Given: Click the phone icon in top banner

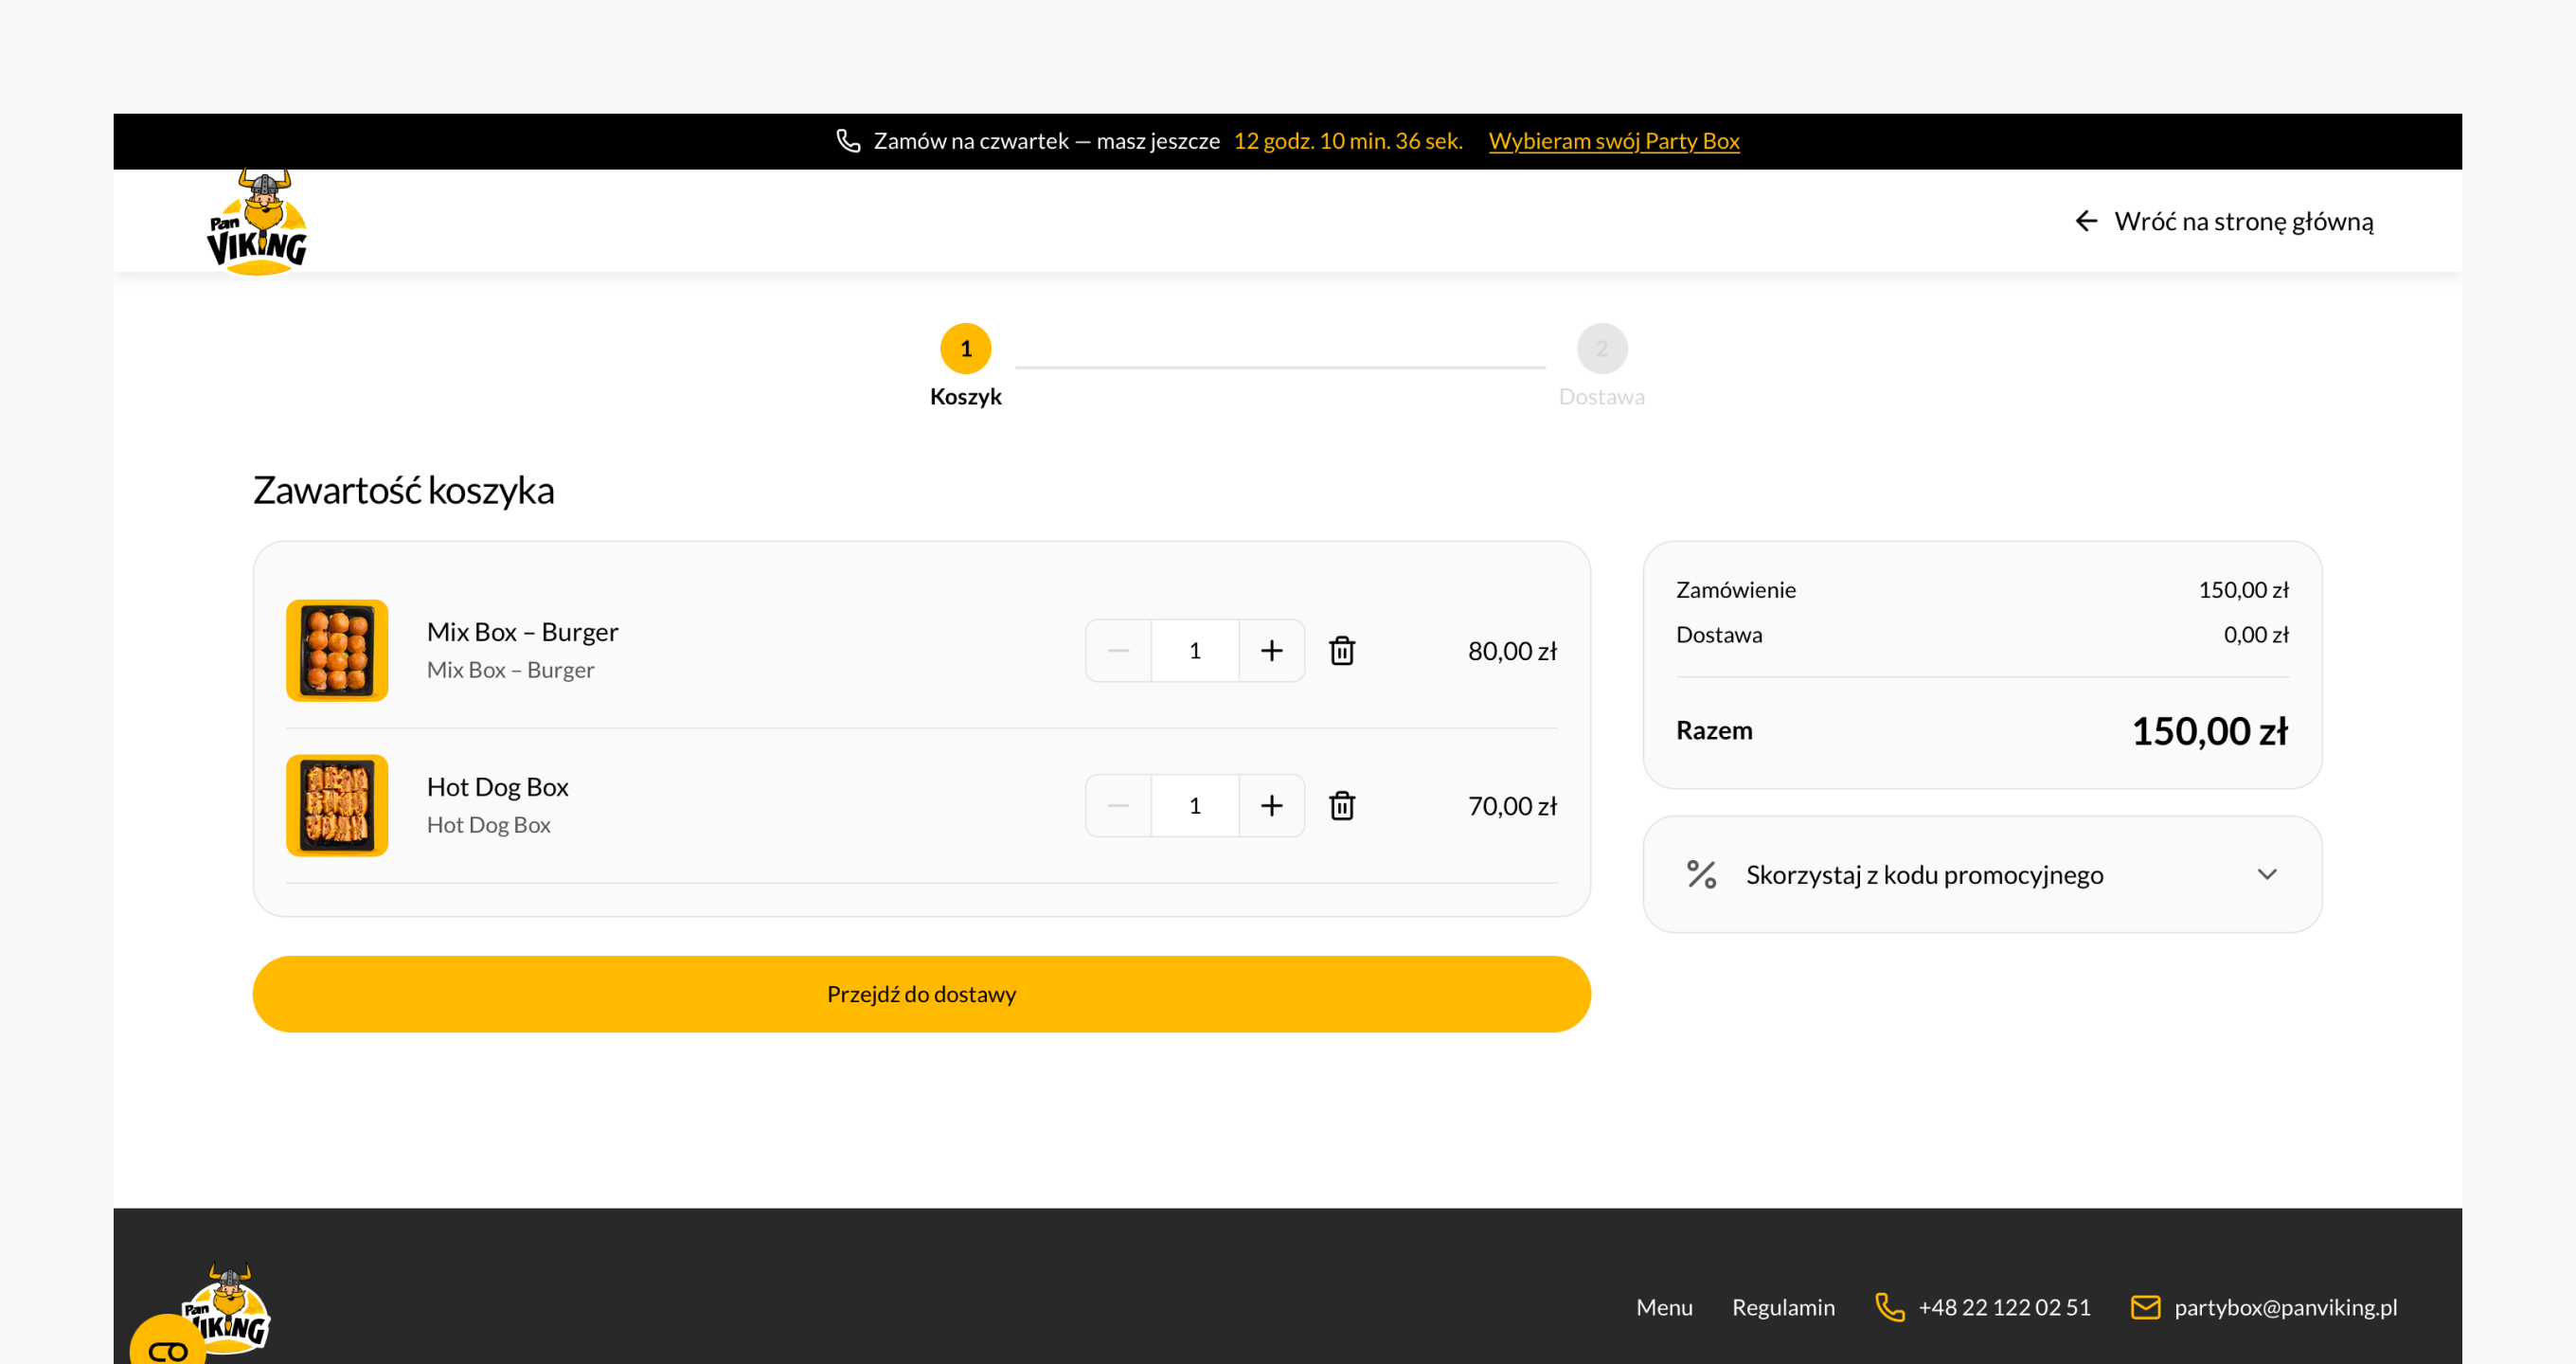Looking at the screenshot, I should [848, 141].
